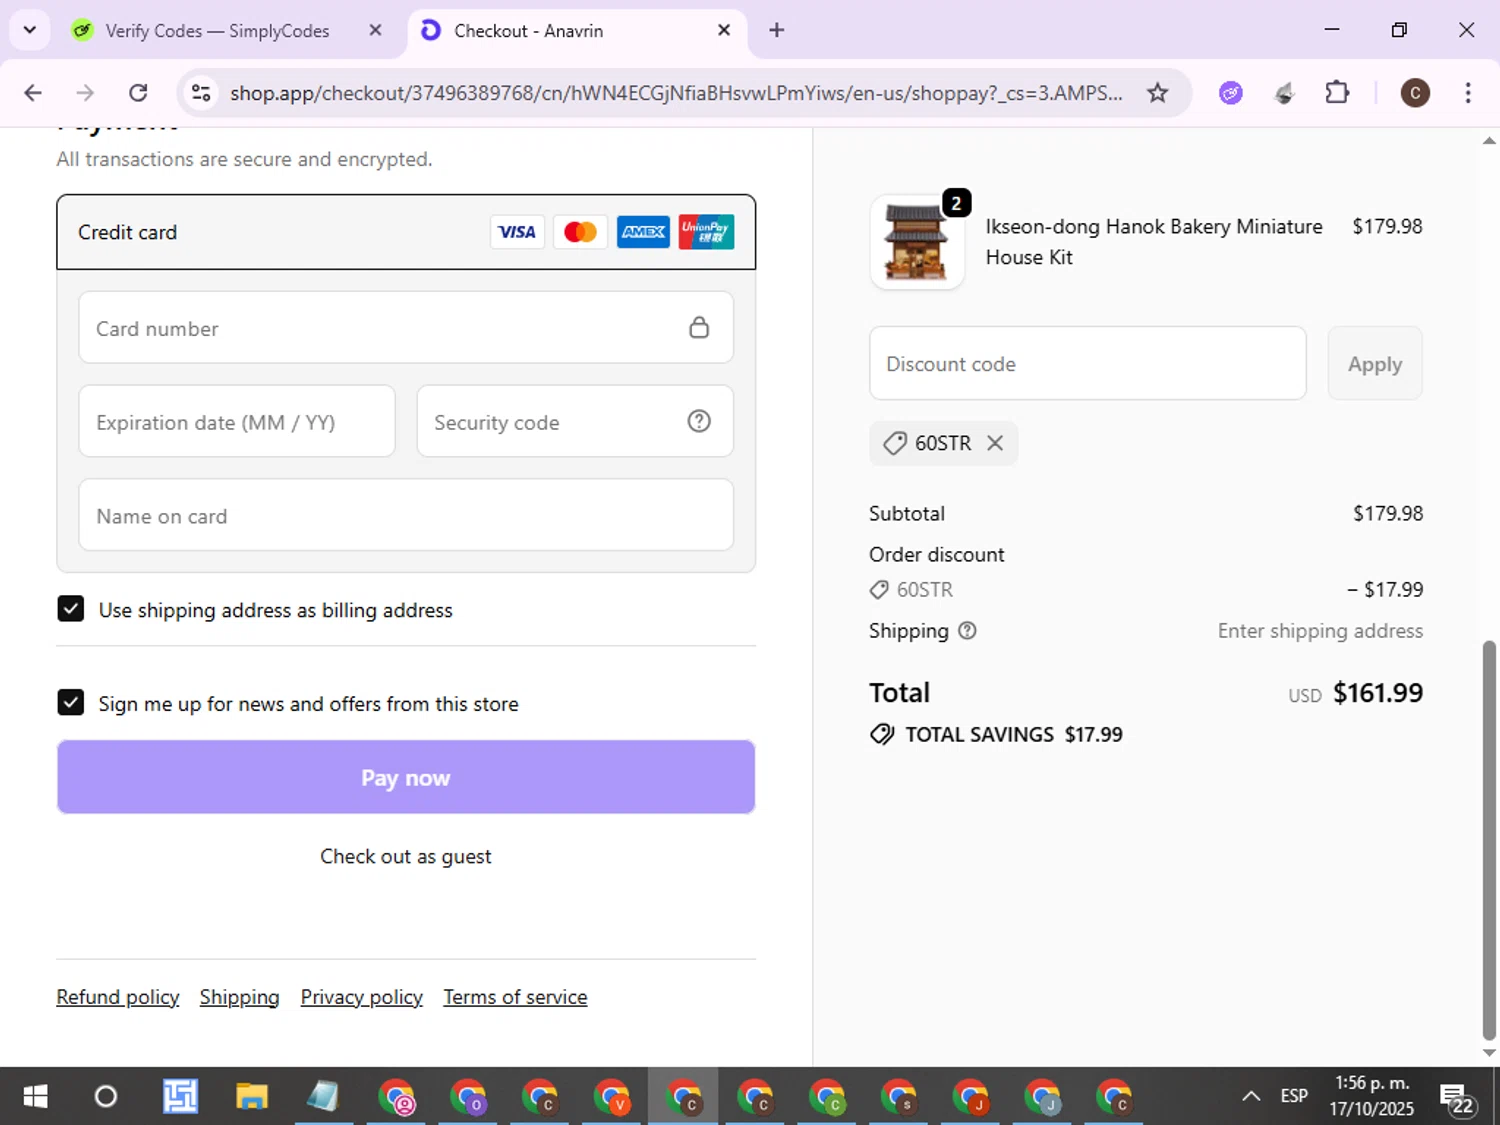Open the Terms of service link
Image resolution: width=1500 pixels, height=1125 pixels.
[515, 997]
